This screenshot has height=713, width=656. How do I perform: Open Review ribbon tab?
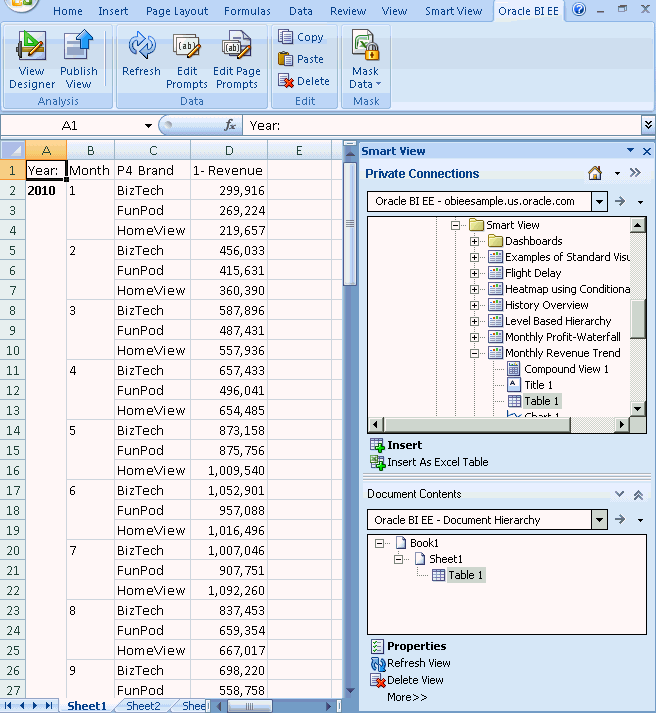(348, 11)
